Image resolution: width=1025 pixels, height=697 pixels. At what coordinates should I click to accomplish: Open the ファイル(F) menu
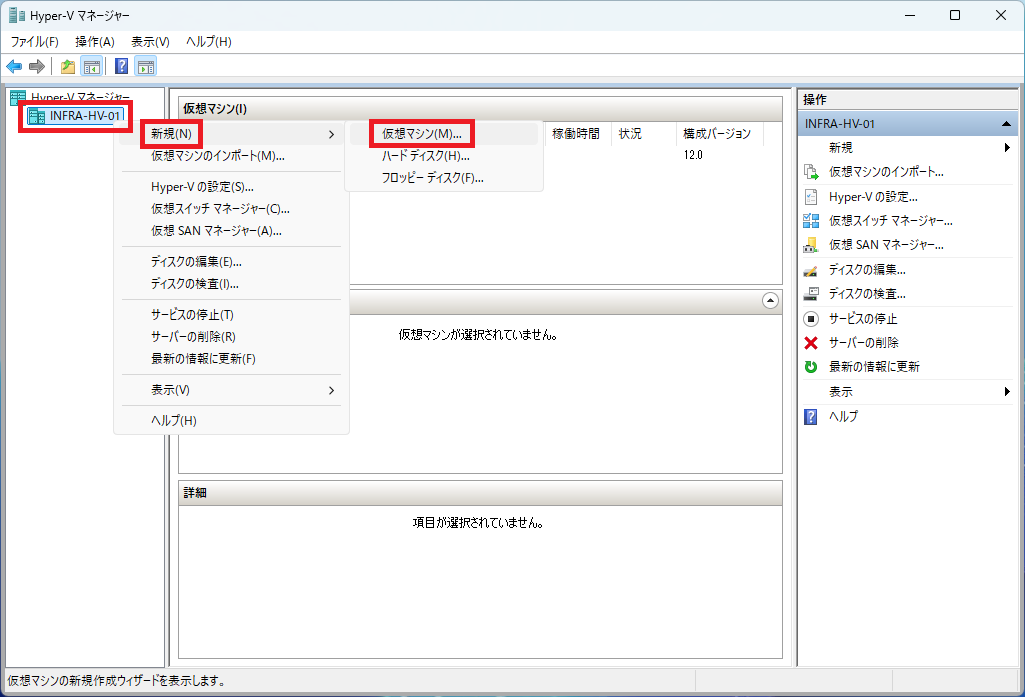pos(35,42)
